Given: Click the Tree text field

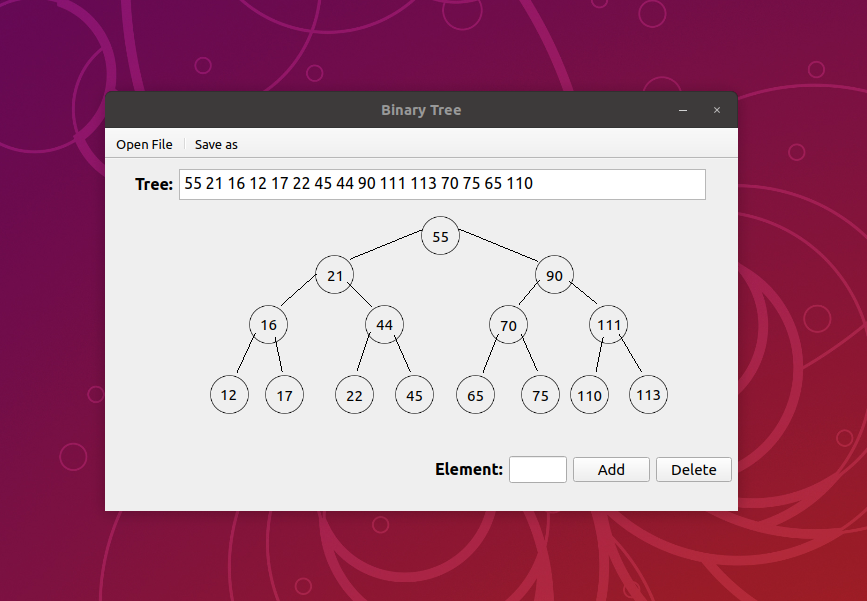Looking at the screenshot, I should (442, 184).
